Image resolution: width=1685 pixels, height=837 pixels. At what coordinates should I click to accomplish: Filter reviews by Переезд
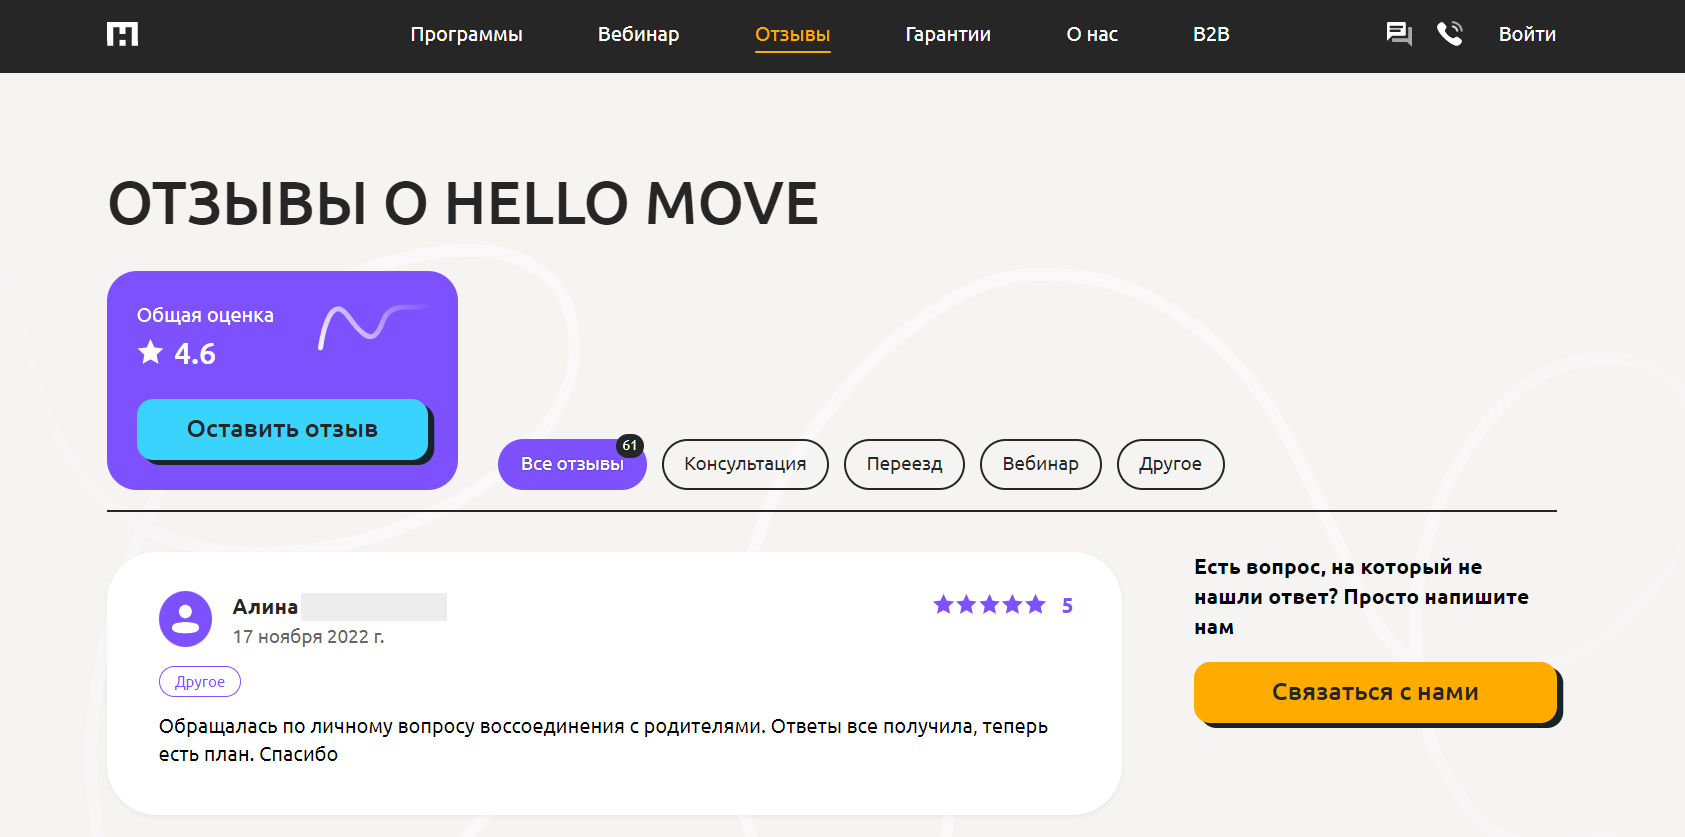point(904,465)
